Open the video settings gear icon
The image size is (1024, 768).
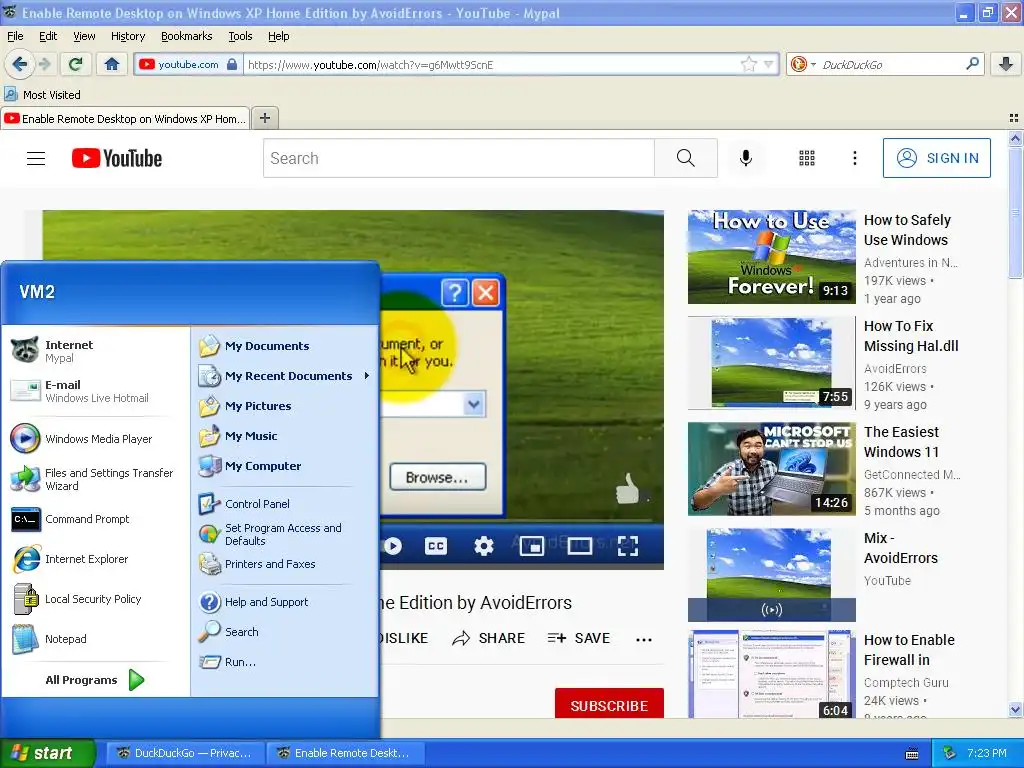click(483, 545)
